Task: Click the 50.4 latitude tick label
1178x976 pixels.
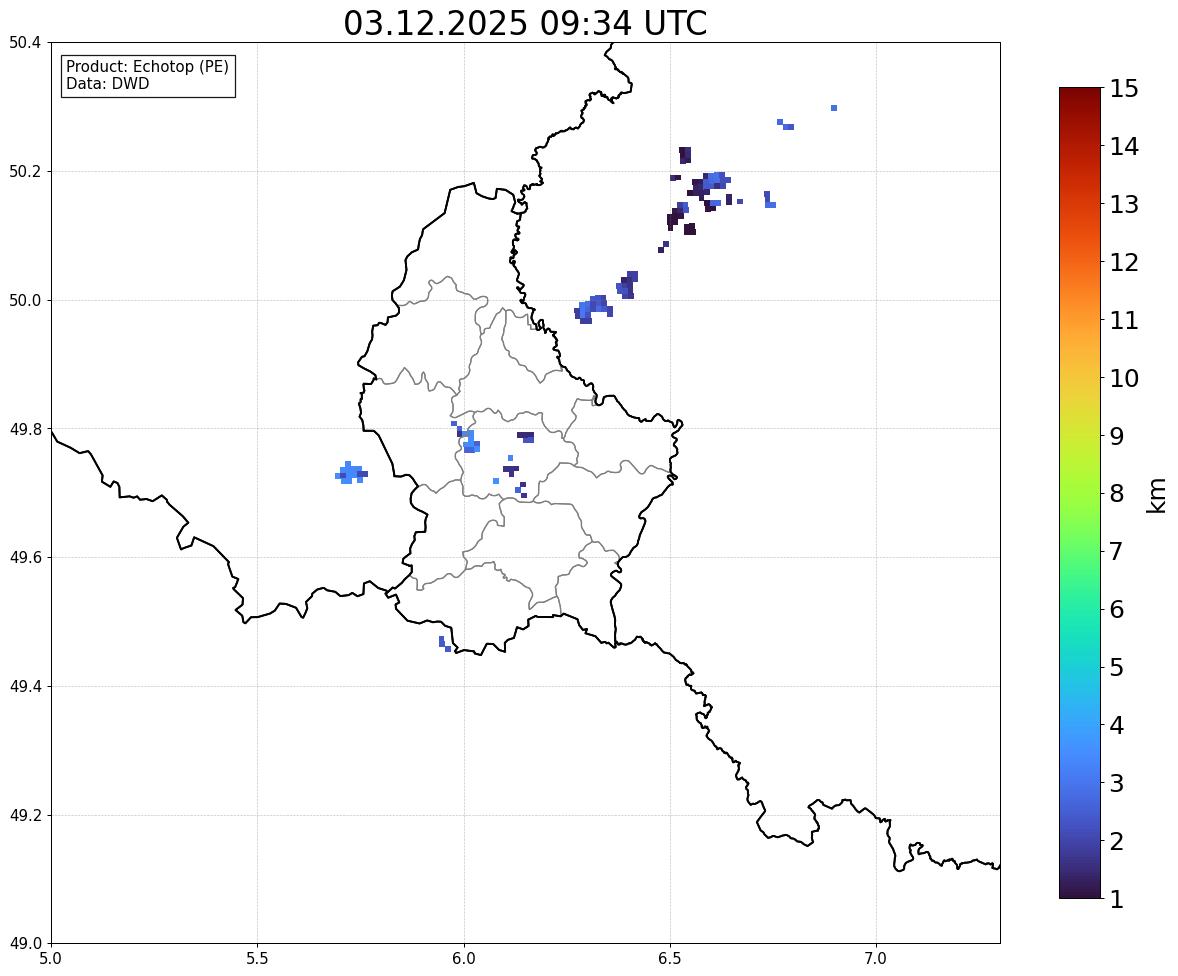Action: coord(25,43)
